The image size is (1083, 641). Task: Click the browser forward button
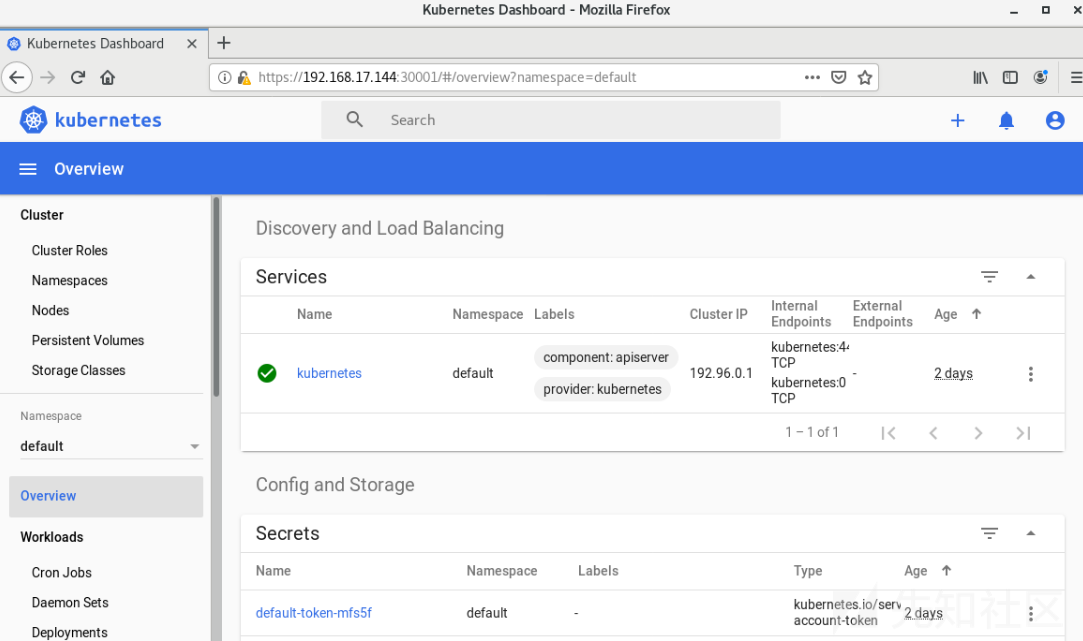48,77
